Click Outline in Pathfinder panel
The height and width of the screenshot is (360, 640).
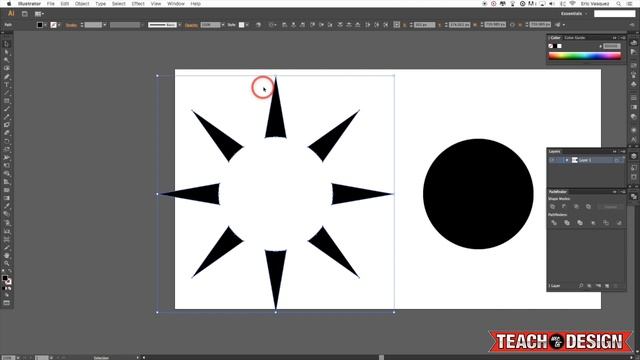coord(606,223)
